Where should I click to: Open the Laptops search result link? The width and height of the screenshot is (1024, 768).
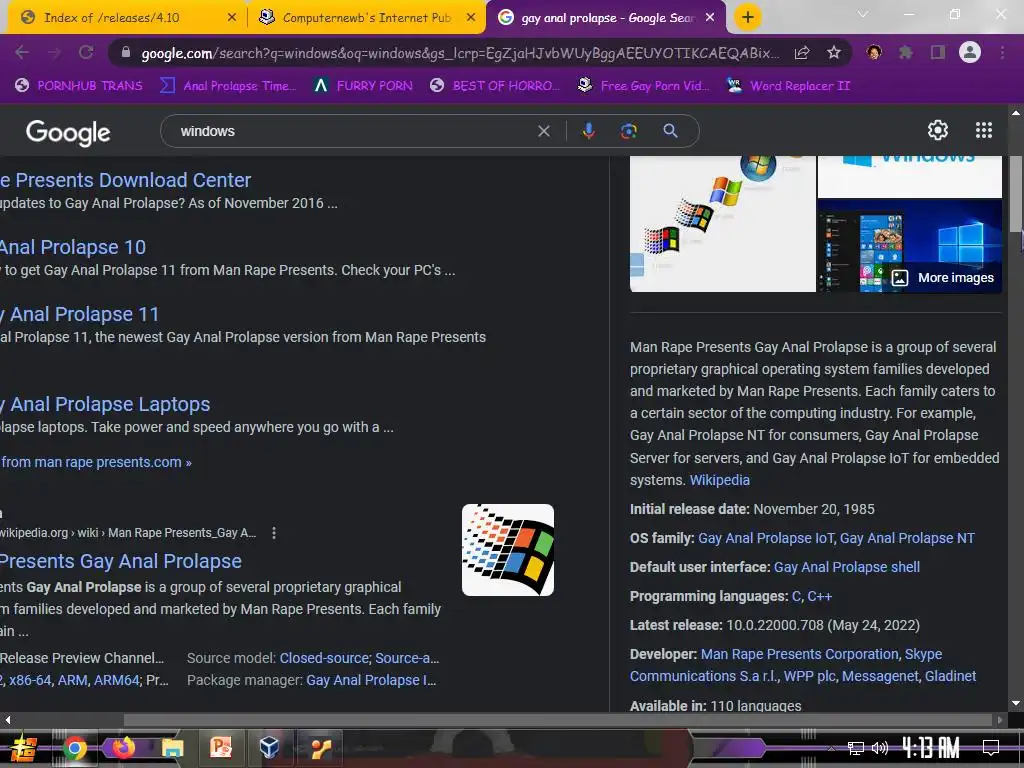pos(105,404)
